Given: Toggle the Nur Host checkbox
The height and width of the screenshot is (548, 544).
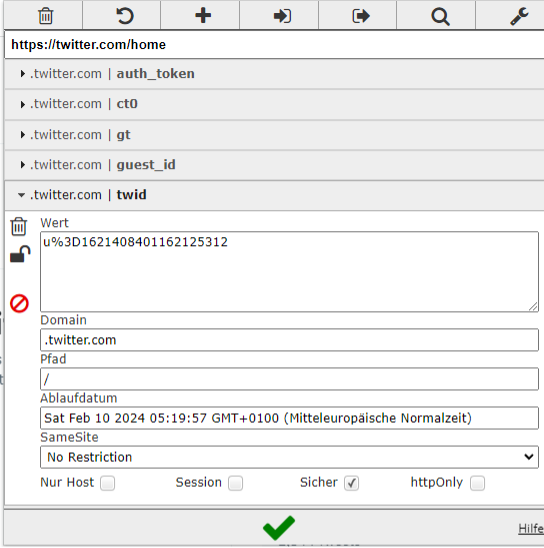Looking at the screenshot, I should tap(107, 483).
